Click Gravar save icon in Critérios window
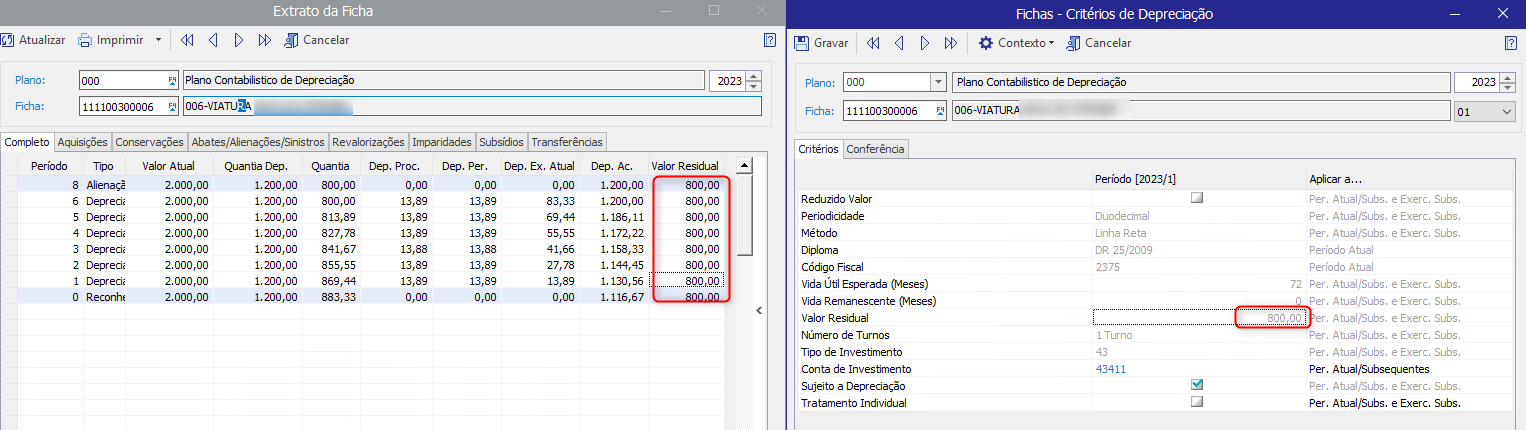Screen dimensions: 1526x430 click(802, 43)
